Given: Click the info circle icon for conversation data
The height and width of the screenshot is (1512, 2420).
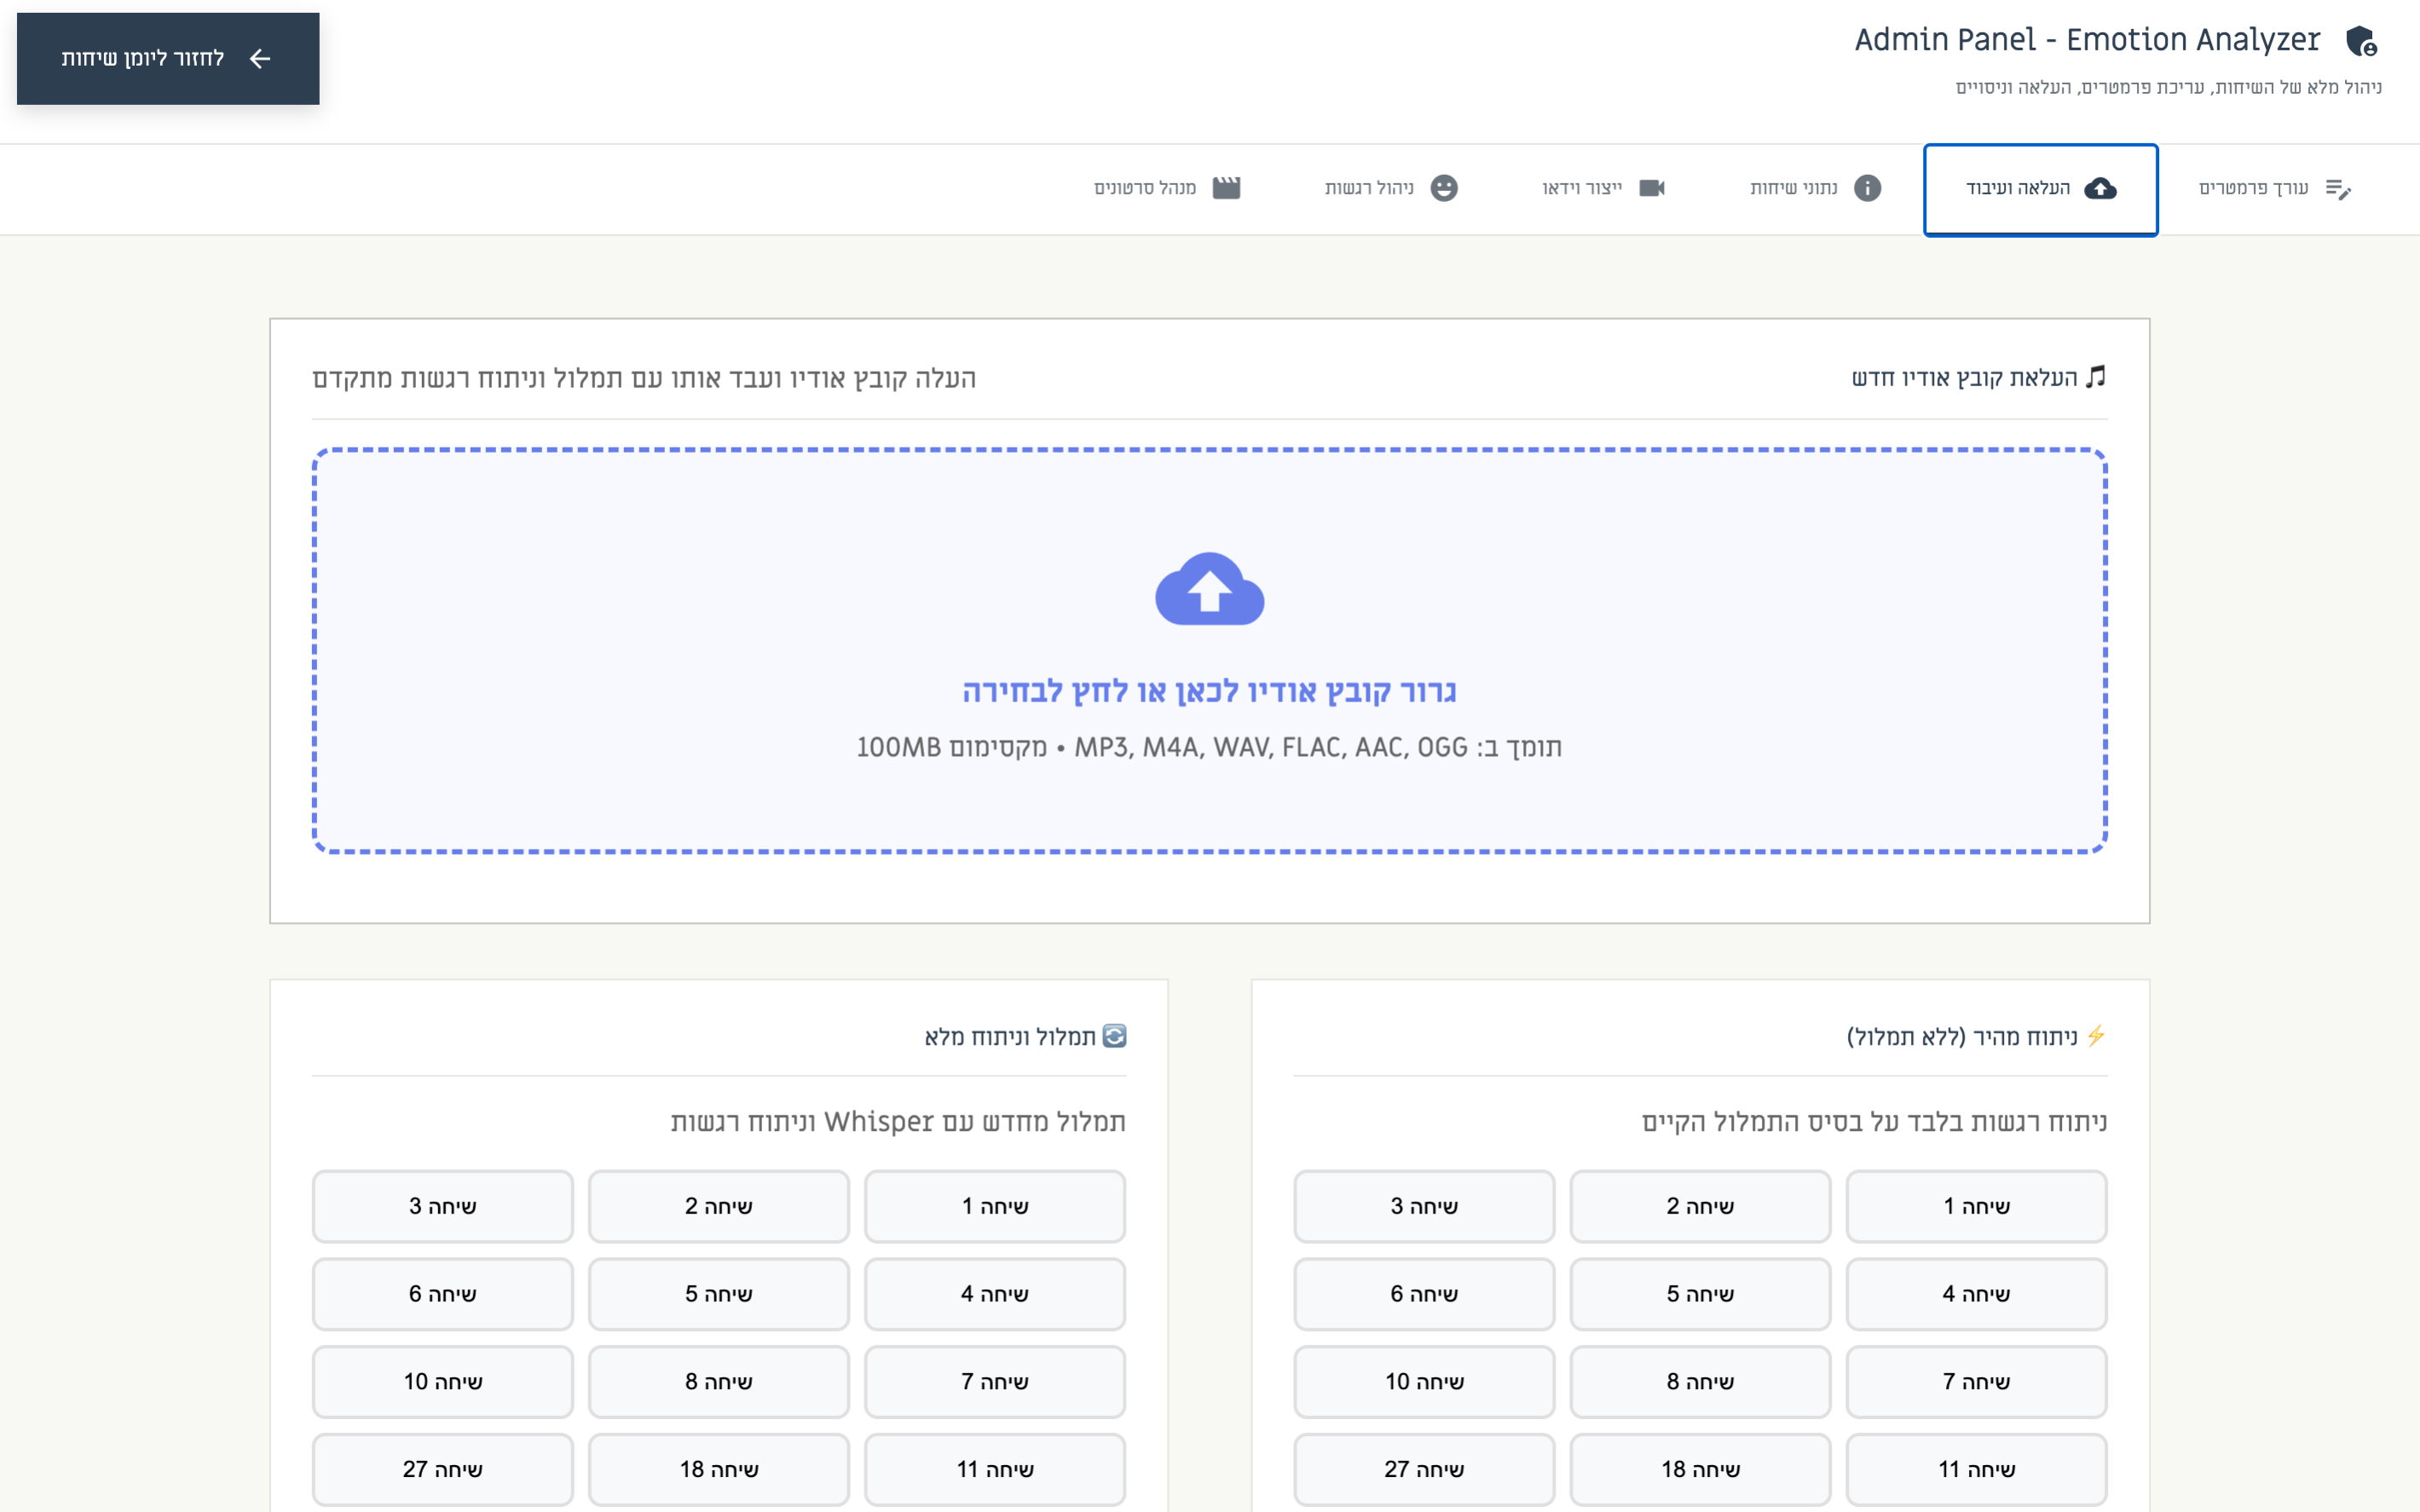Looking at the screenshot, I should point(1867,188).
